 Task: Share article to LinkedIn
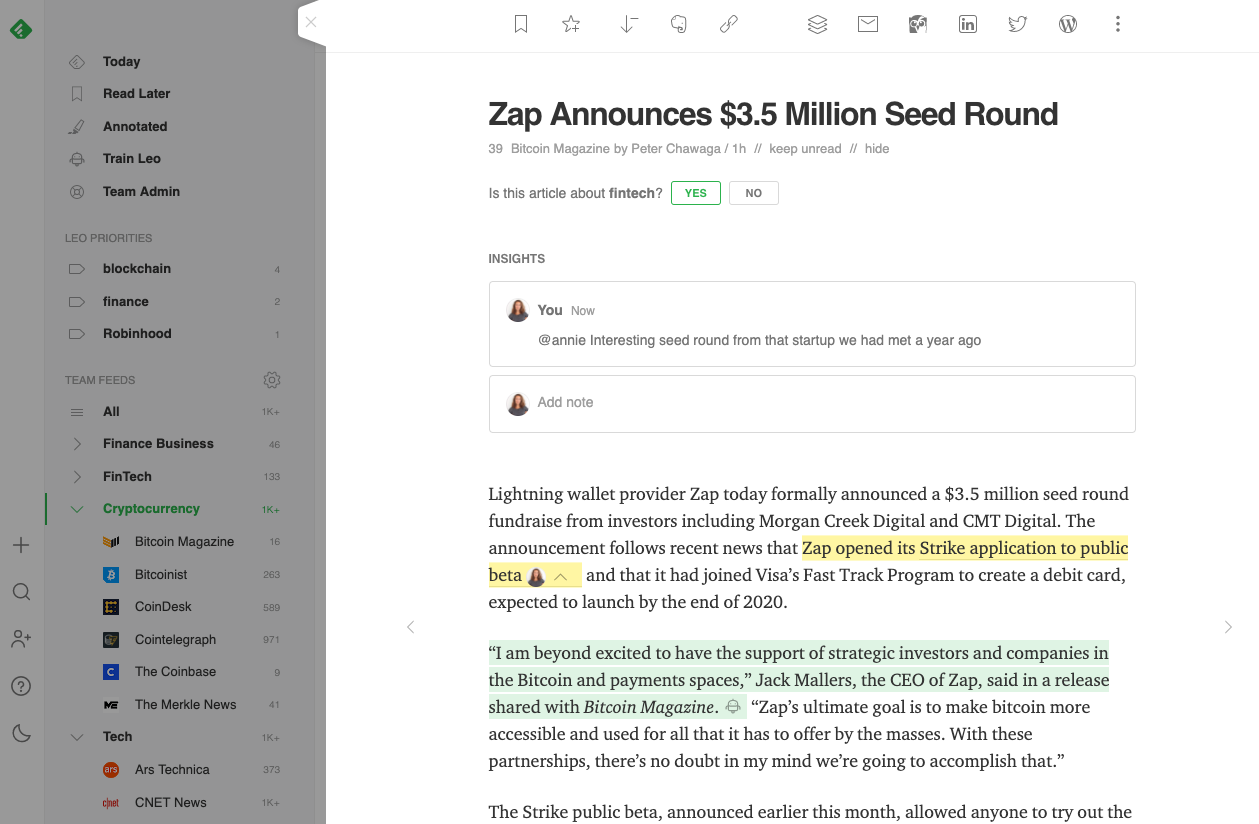968,24
